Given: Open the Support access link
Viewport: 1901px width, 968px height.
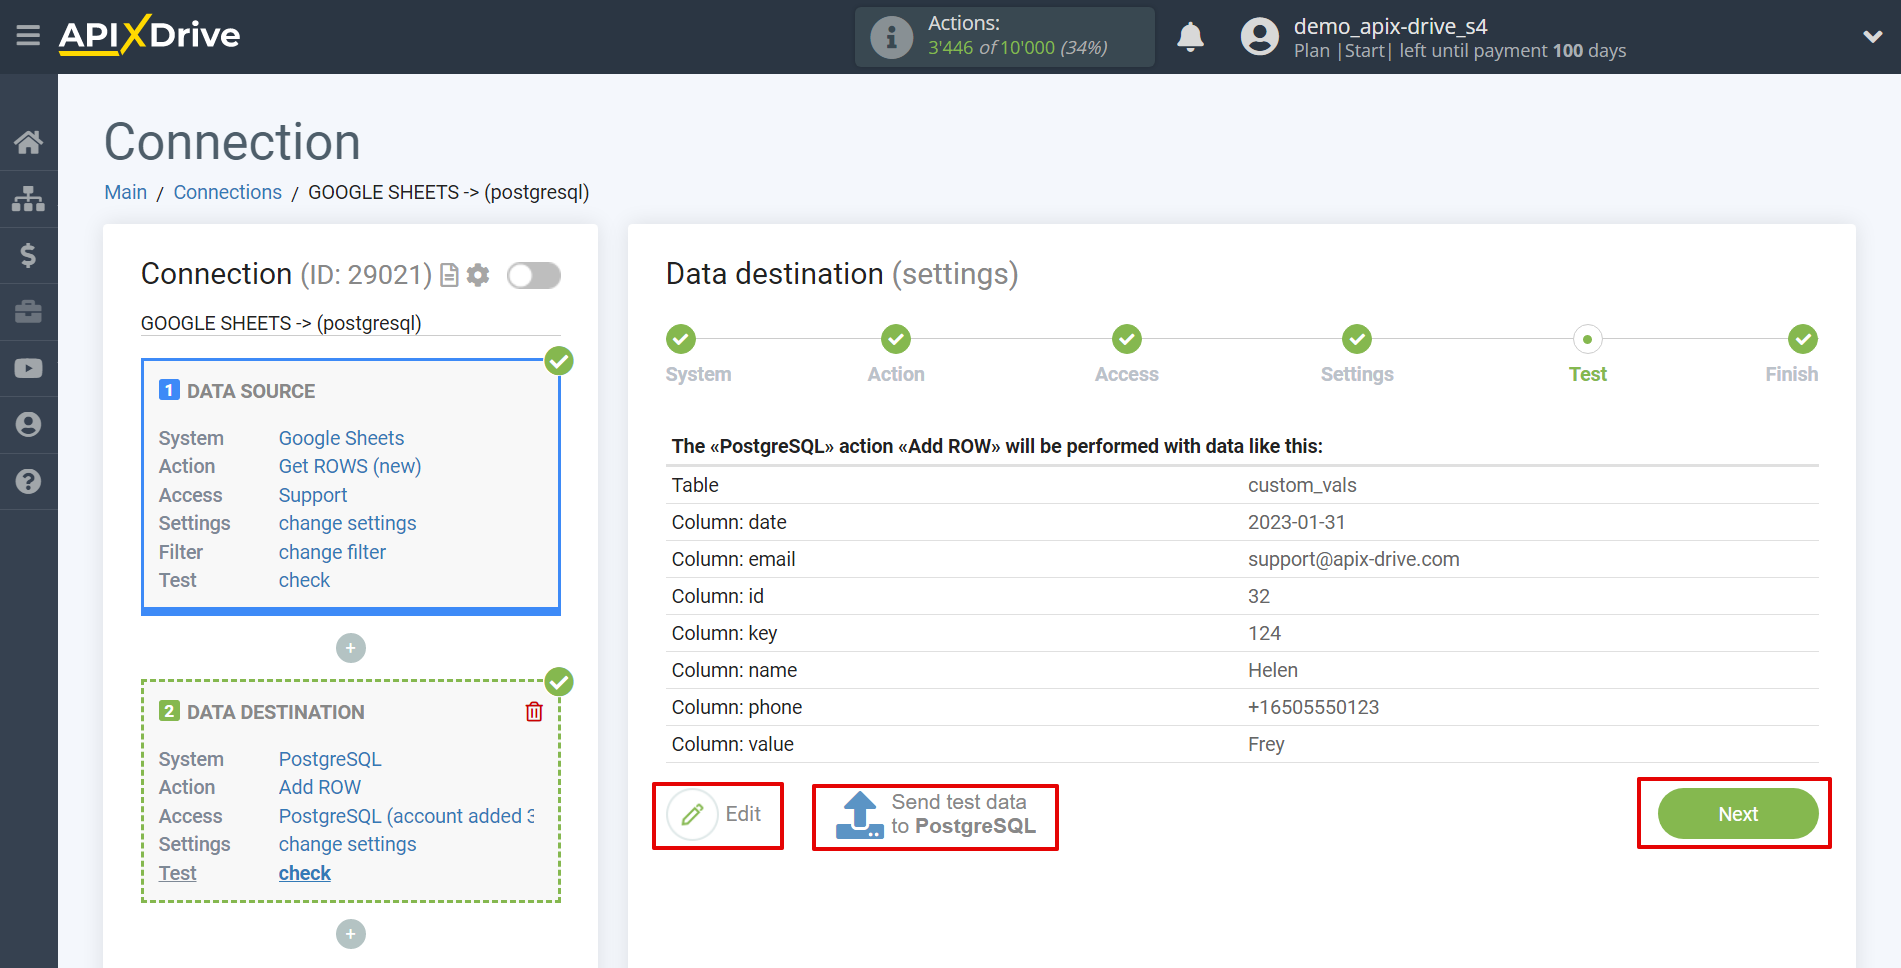Looking at the screenshot, I should pos(313,495).
